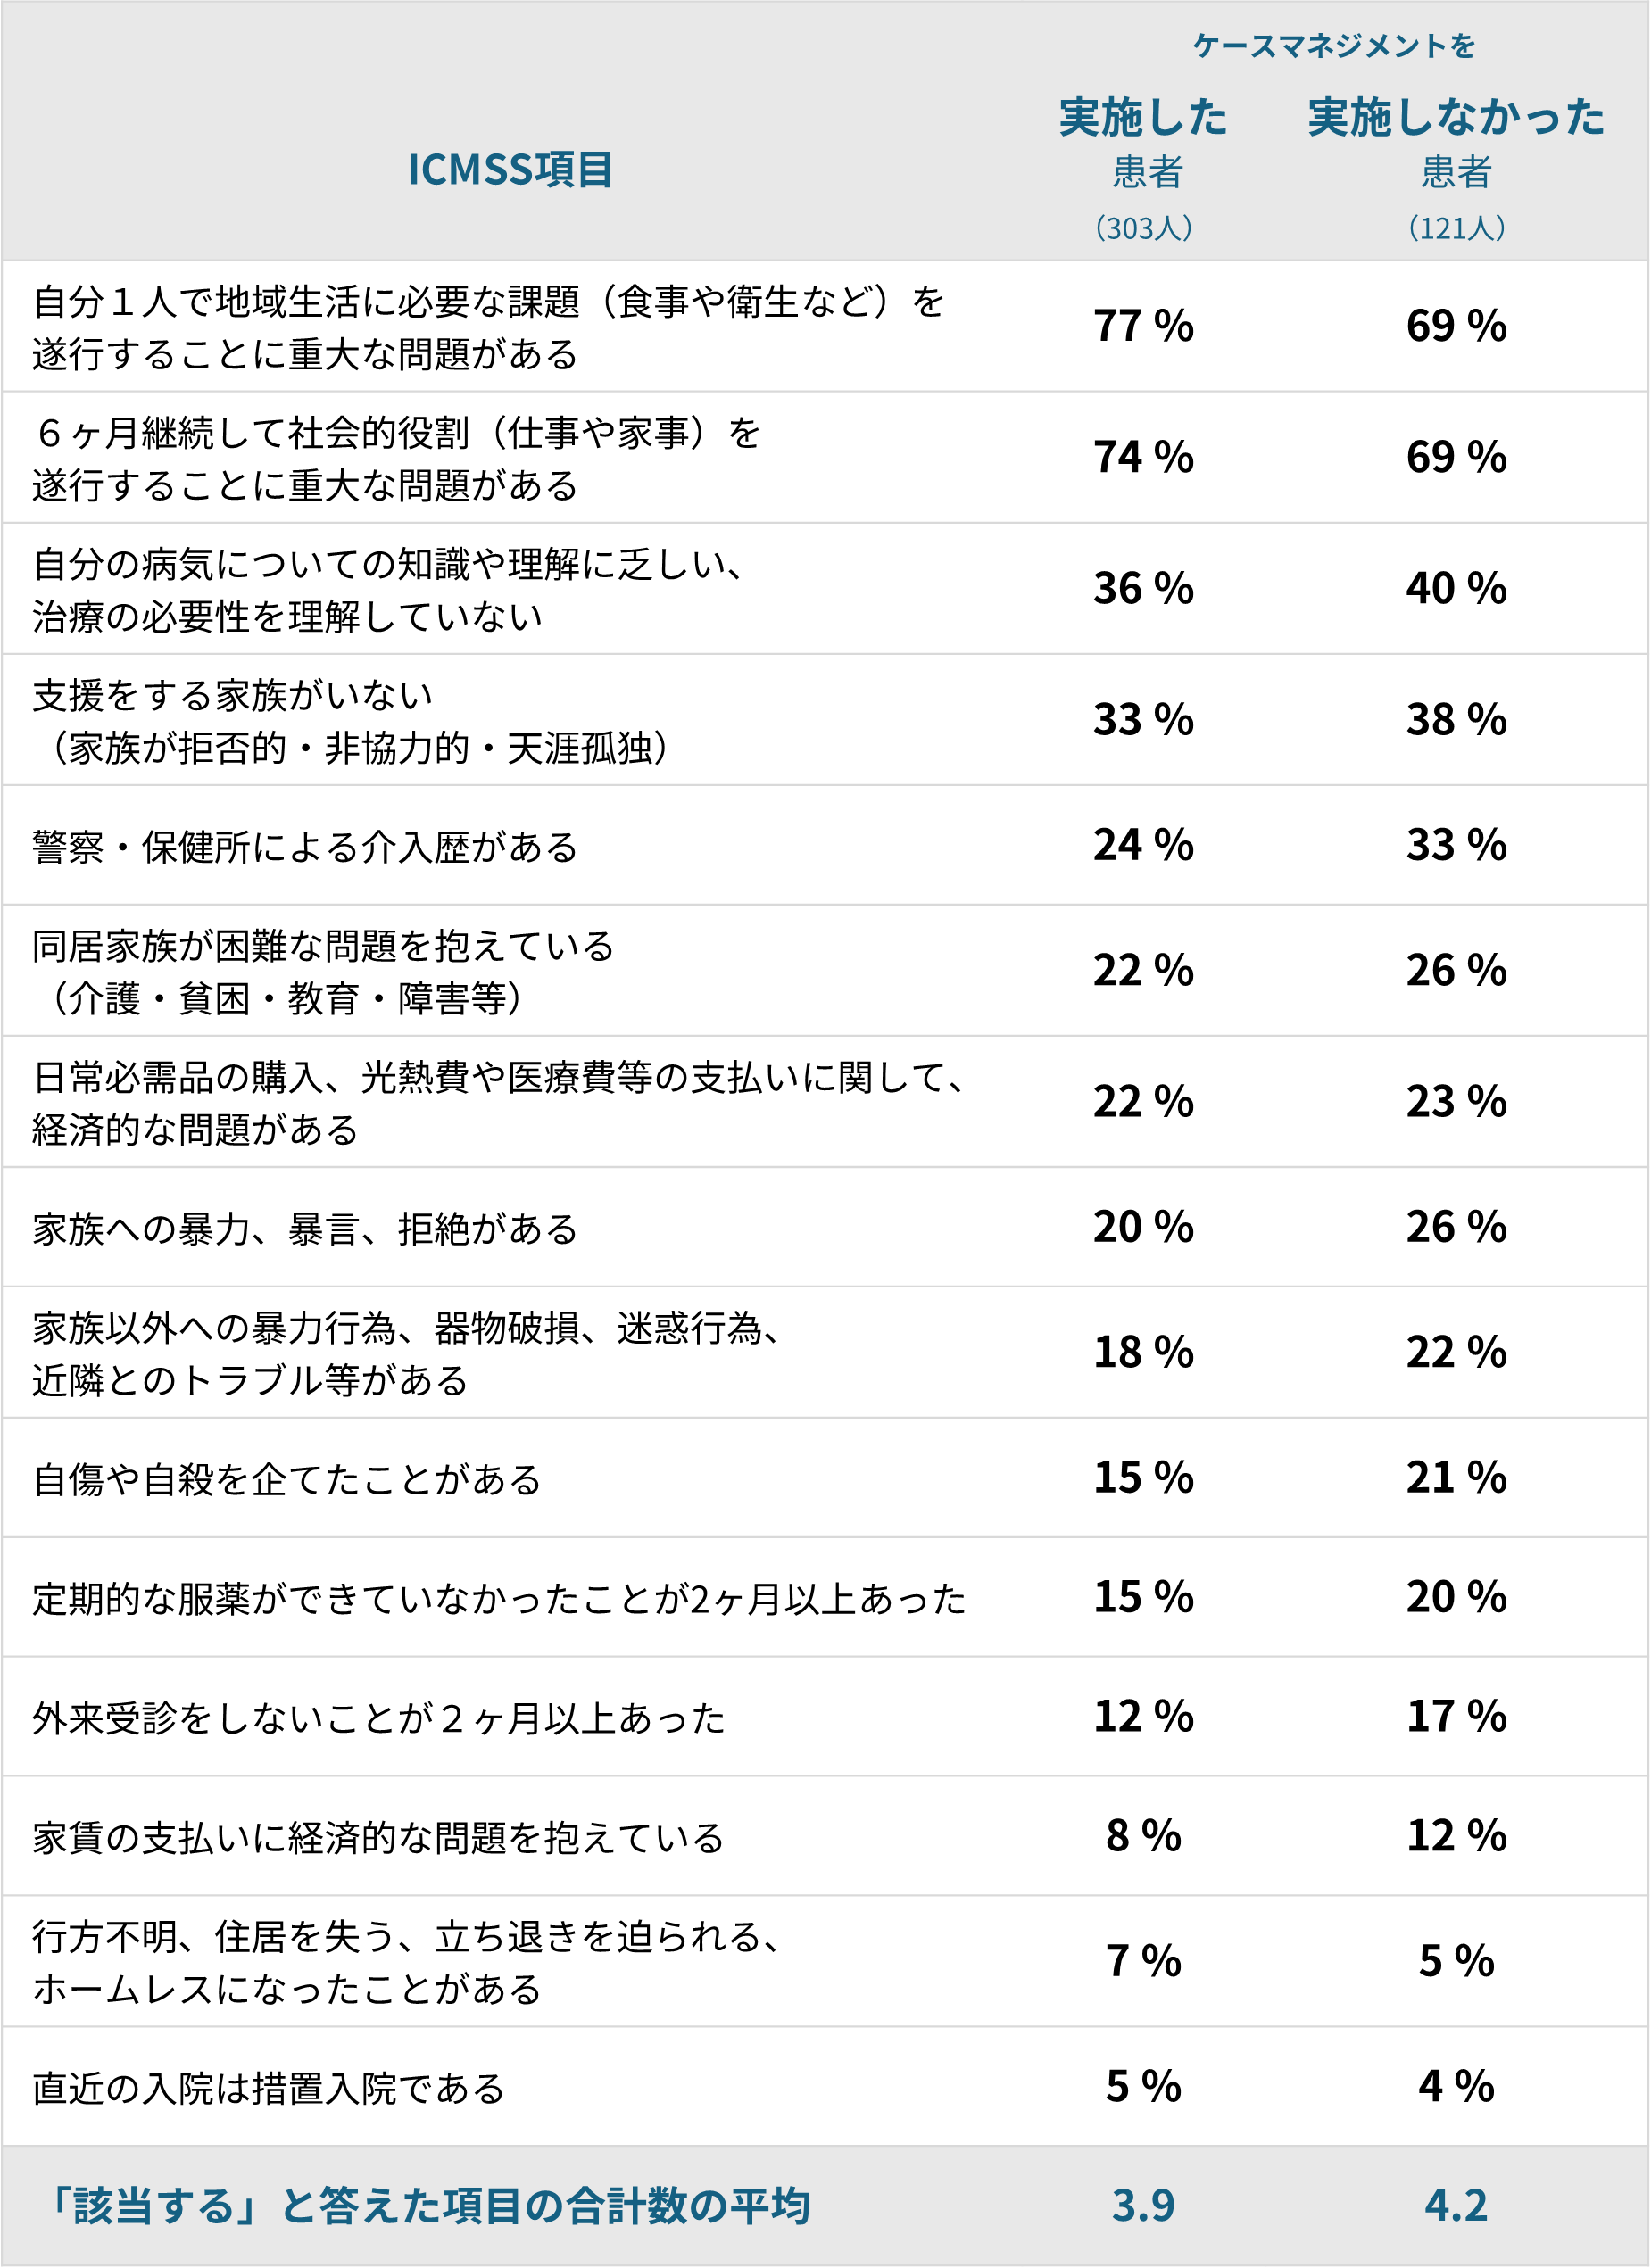Click the ケースマネジメントを heading

[1333, 46]
